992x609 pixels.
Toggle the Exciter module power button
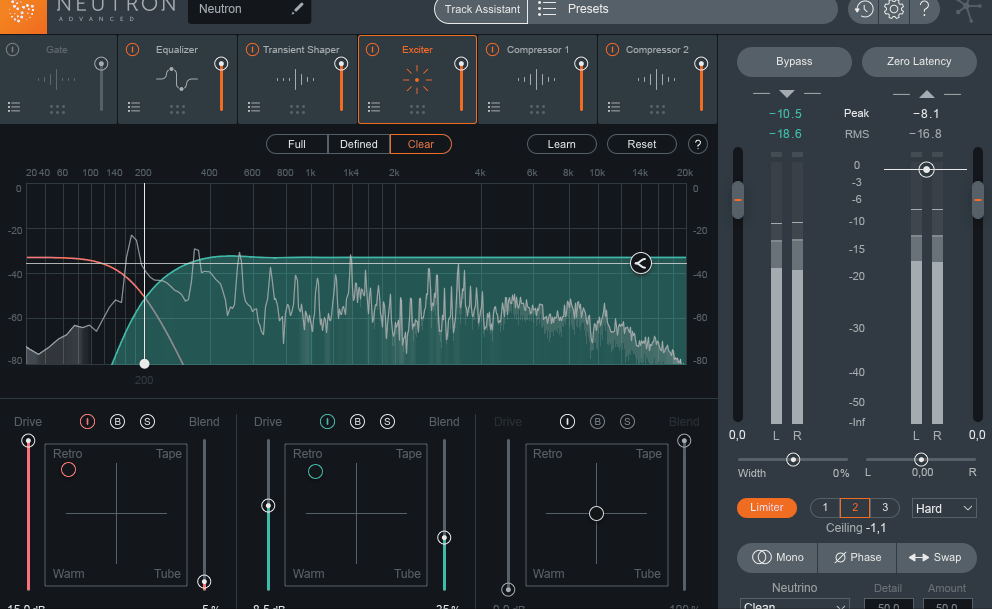372,49
